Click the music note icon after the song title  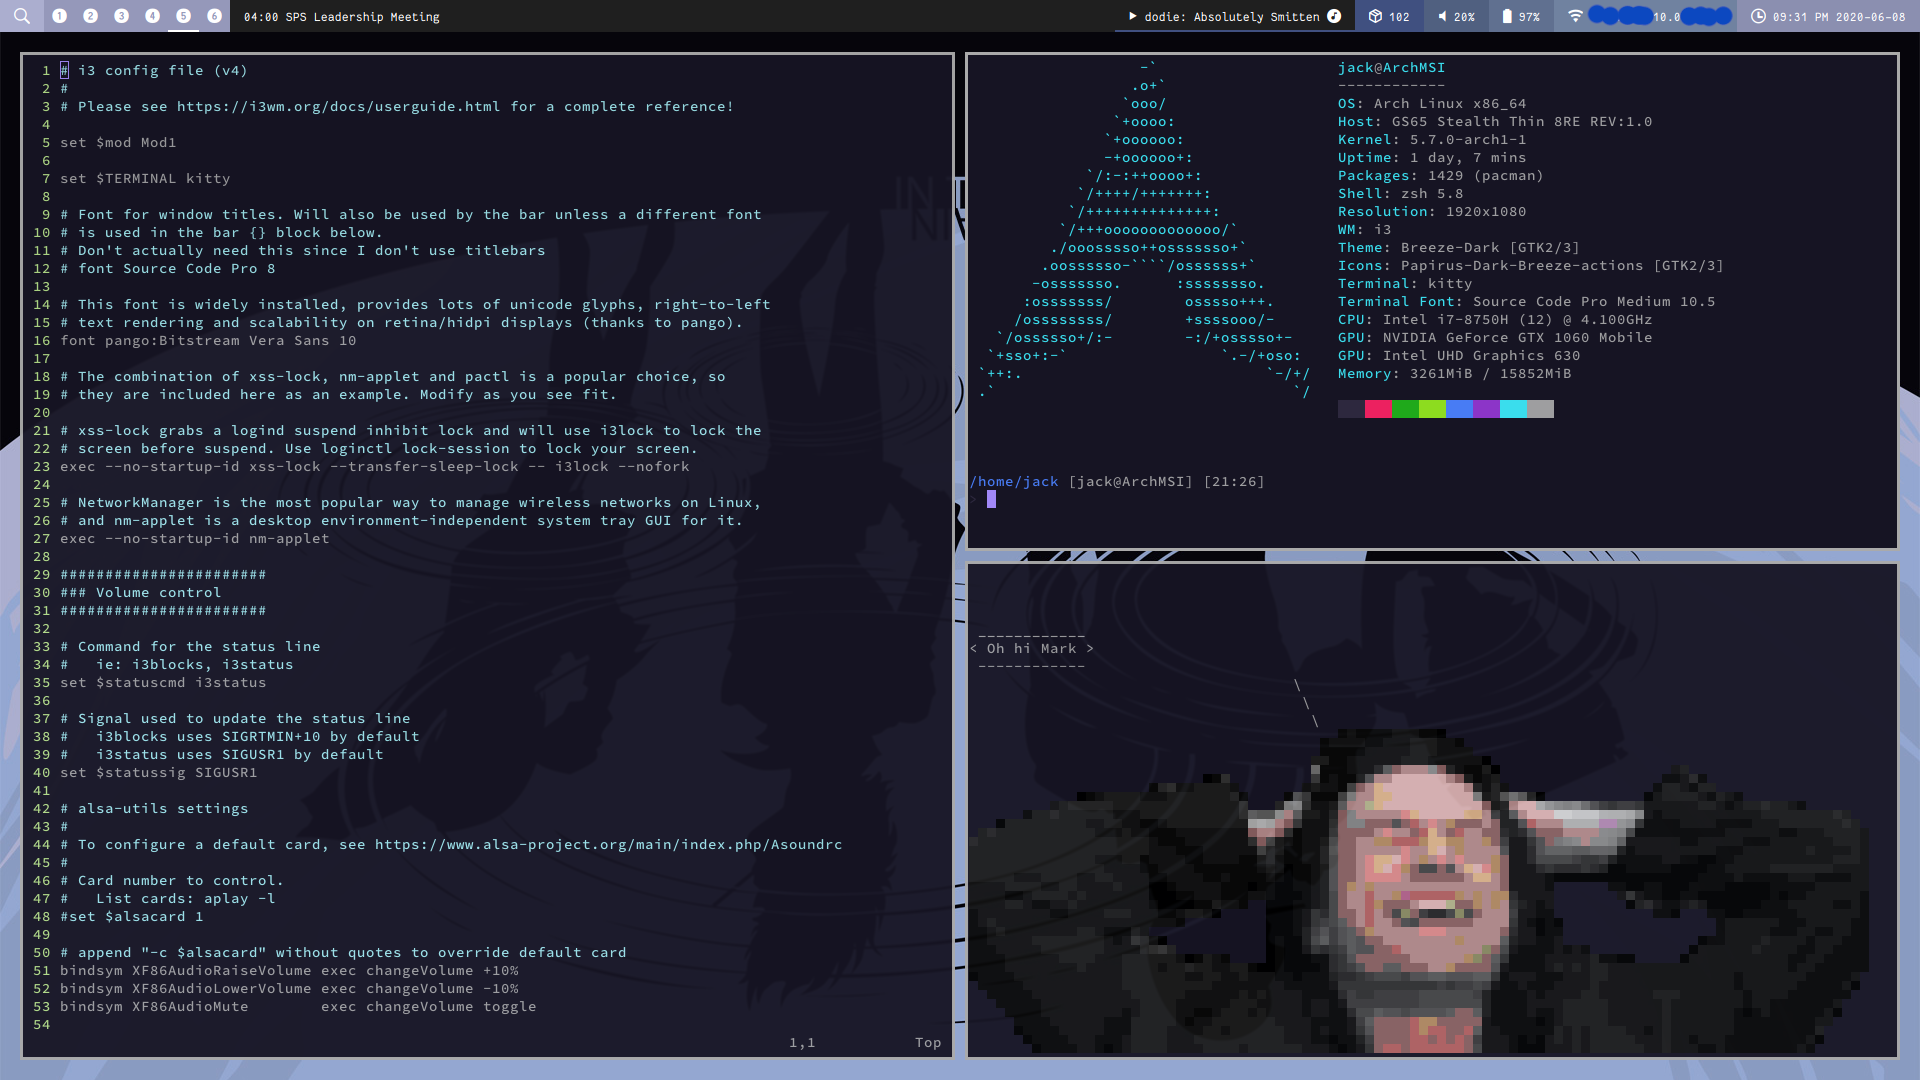tap(1334, 16)
